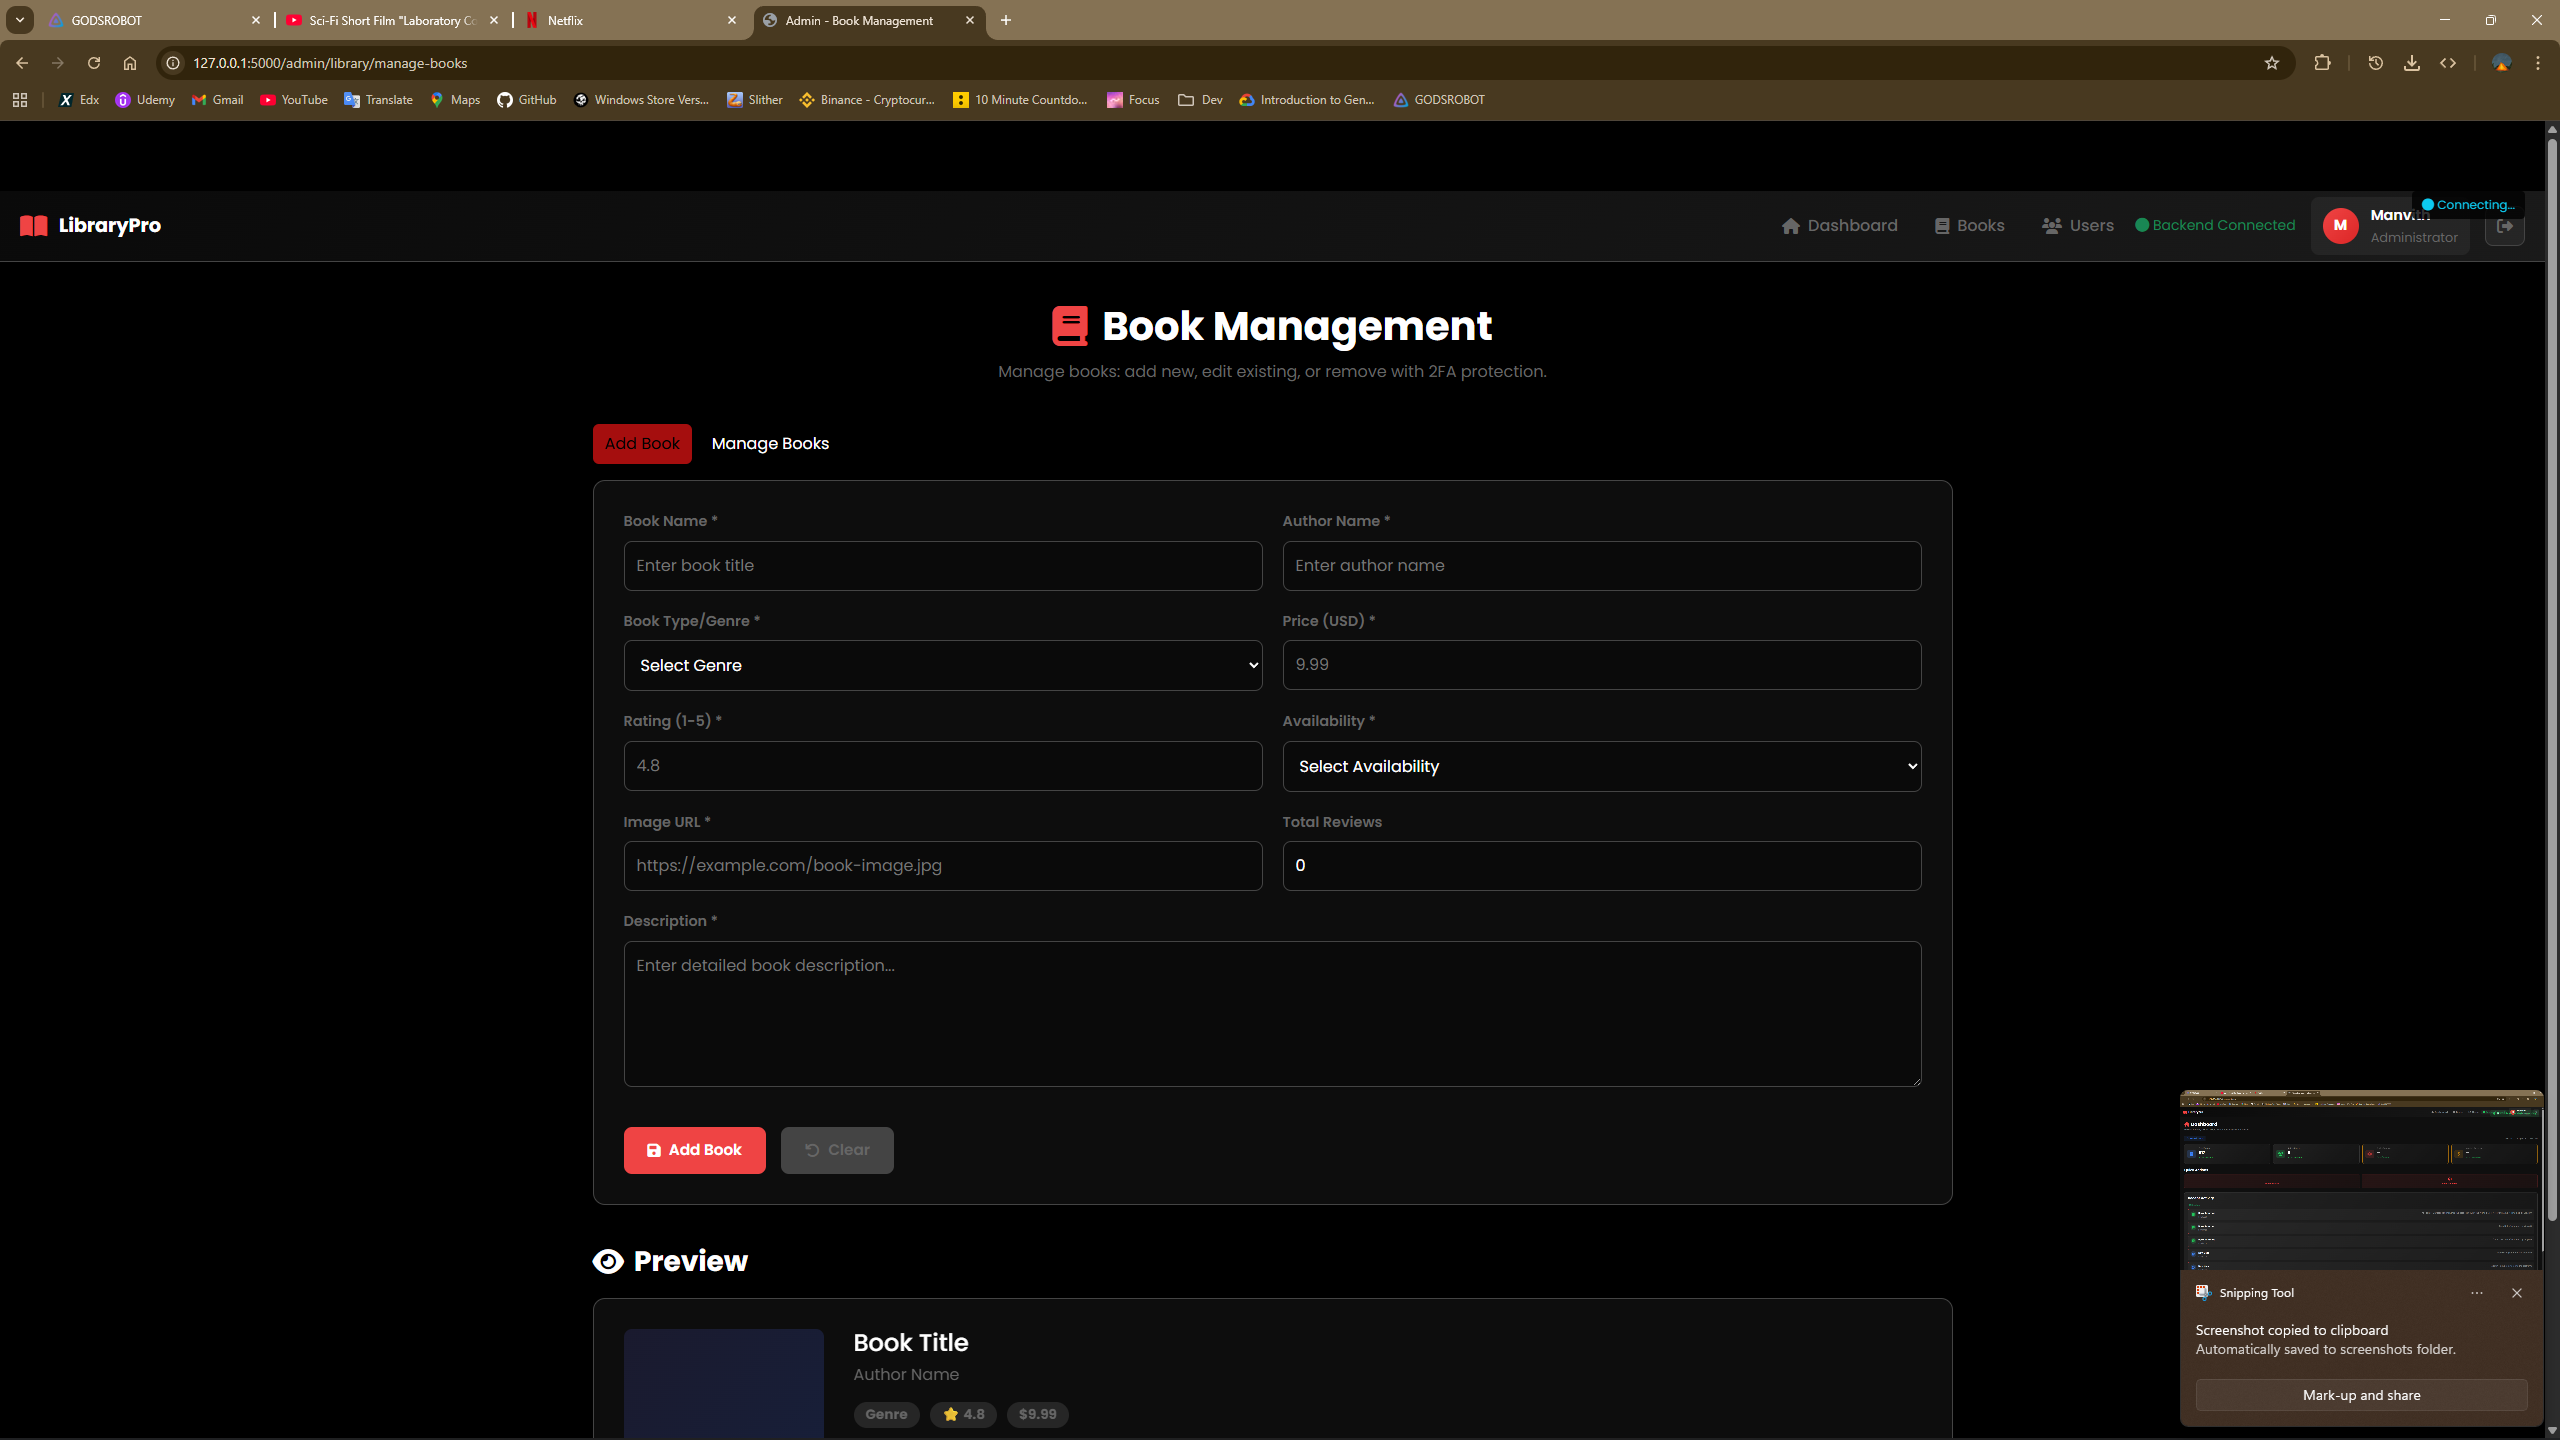Screen dimensions: 2560x1440
Task: Open Chrome's three-dot menu
Action: (x=2537, y=62)
